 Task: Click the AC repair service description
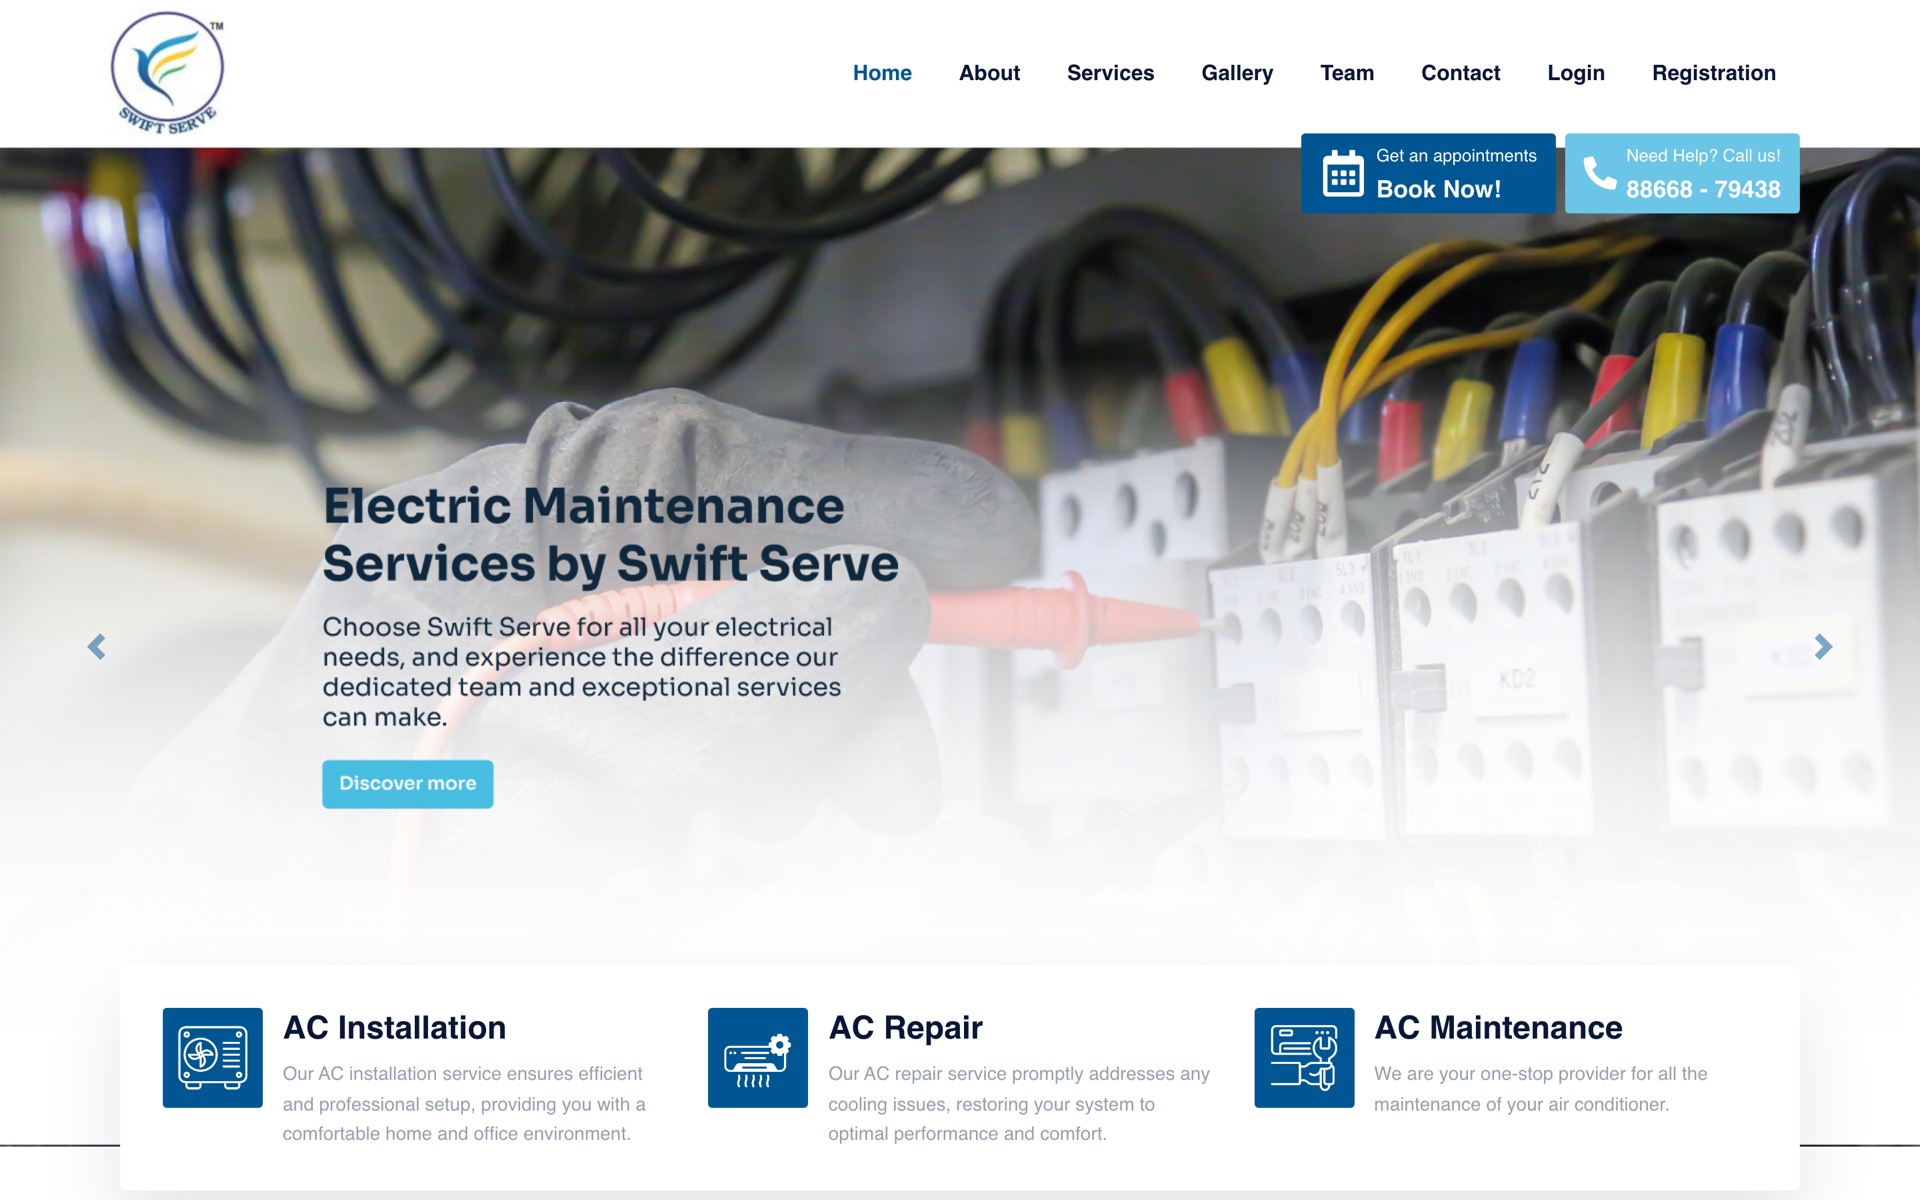pos(1019,1103)
